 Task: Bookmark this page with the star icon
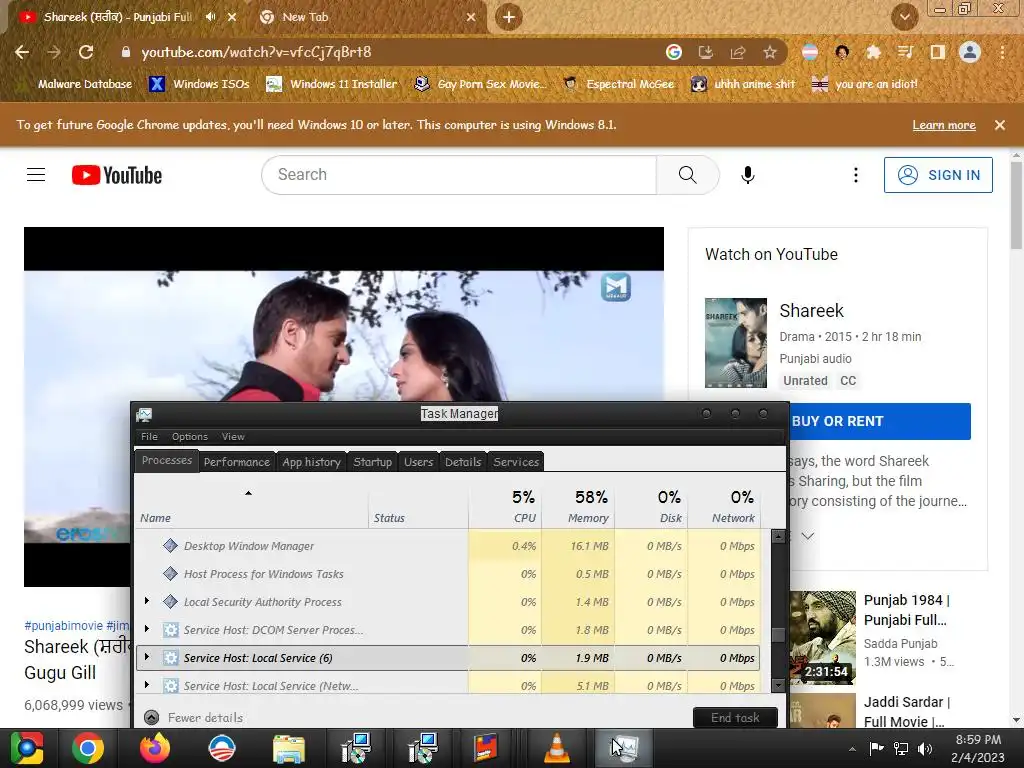pyautogui.click(x=770, y=52)
